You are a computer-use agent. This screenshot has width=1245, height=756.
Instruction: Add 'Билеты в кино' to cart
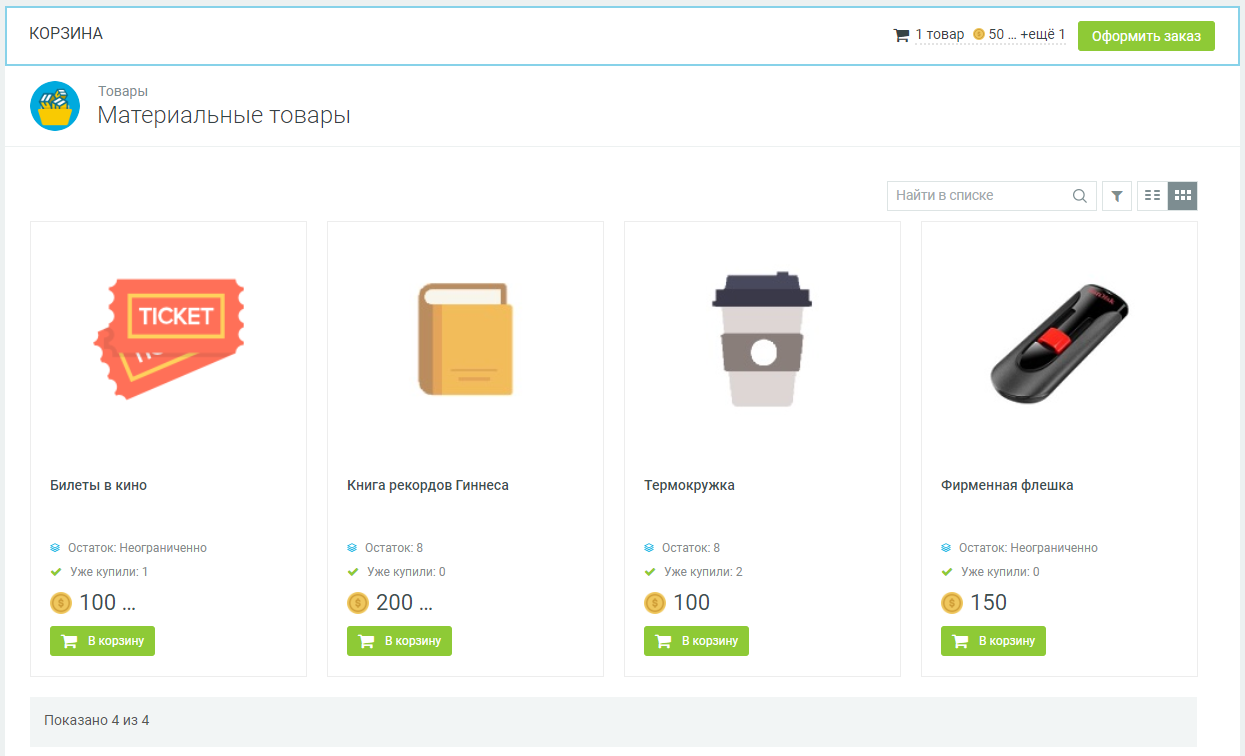coord(102,641)
